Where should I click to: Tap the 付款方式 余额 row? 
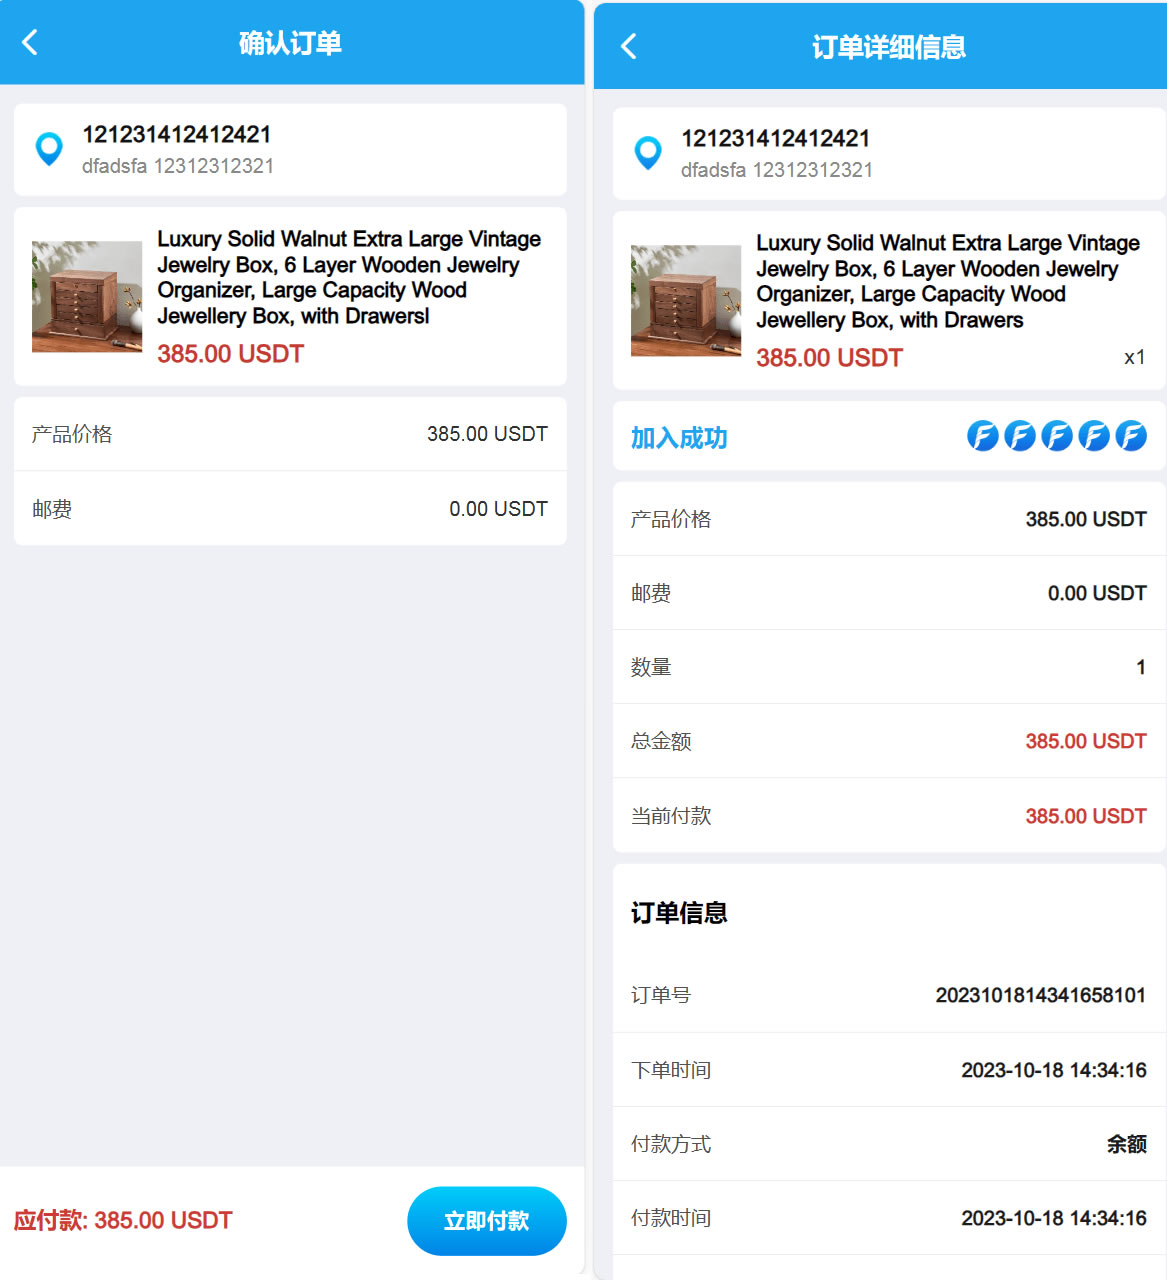[888, 1144]
